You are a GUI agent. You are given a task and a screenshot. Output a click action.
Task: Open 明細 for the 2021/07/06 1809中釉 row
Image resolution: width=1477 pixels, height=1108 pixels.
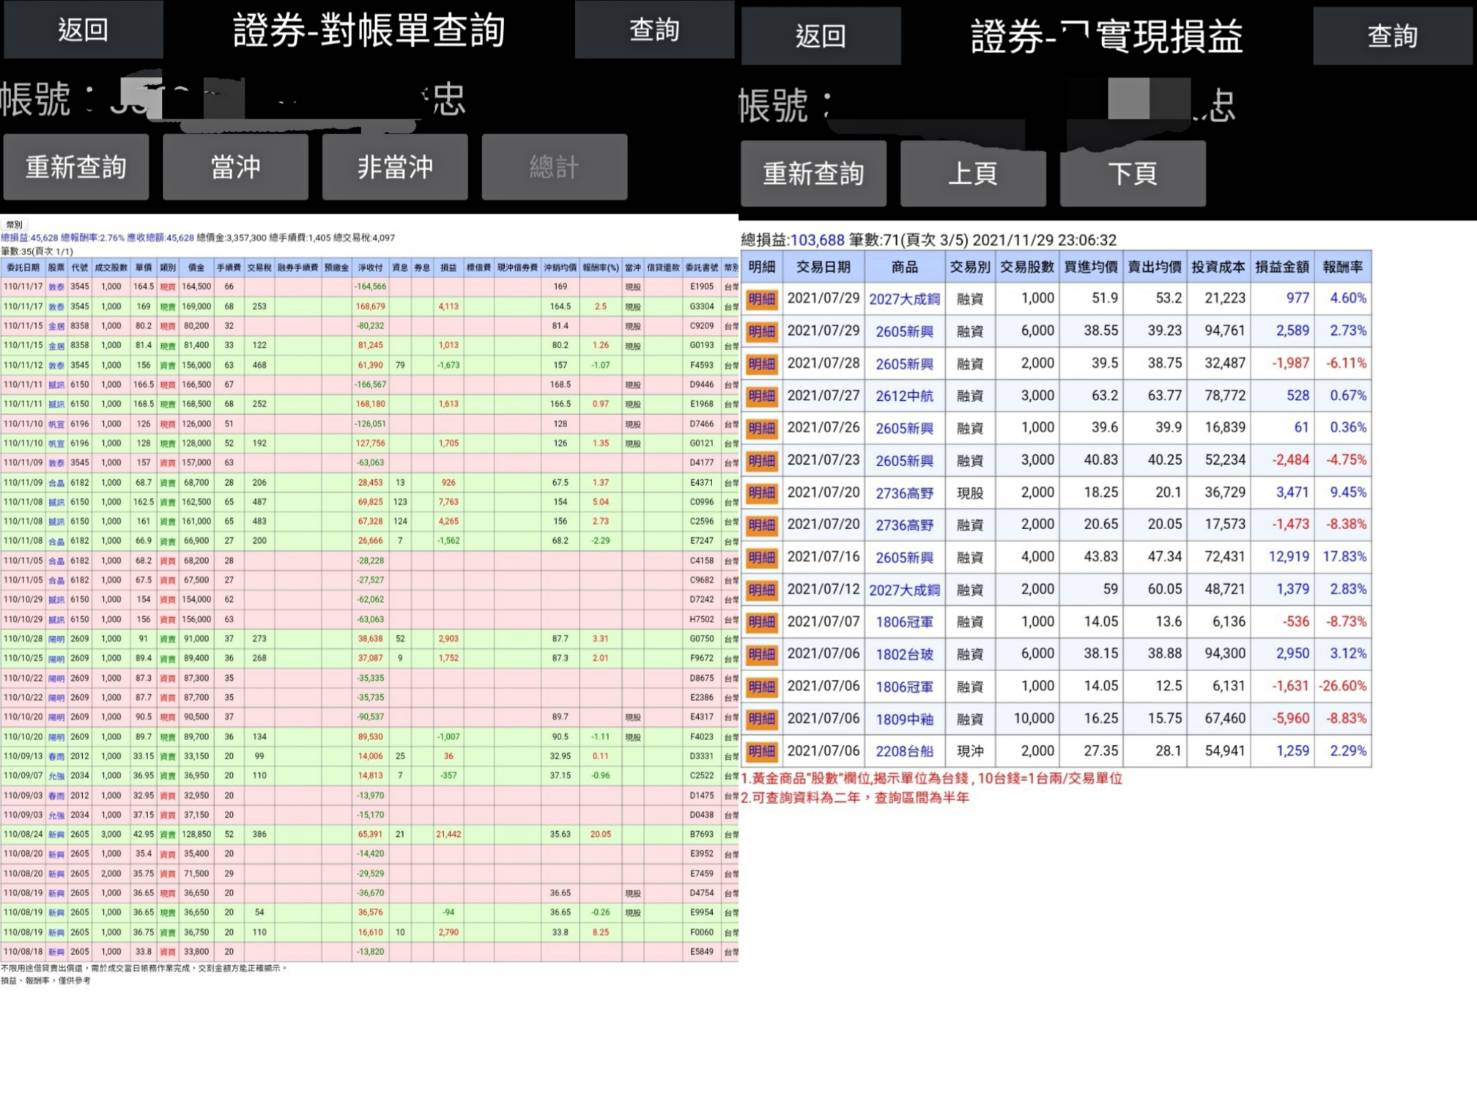coord(762,719)
